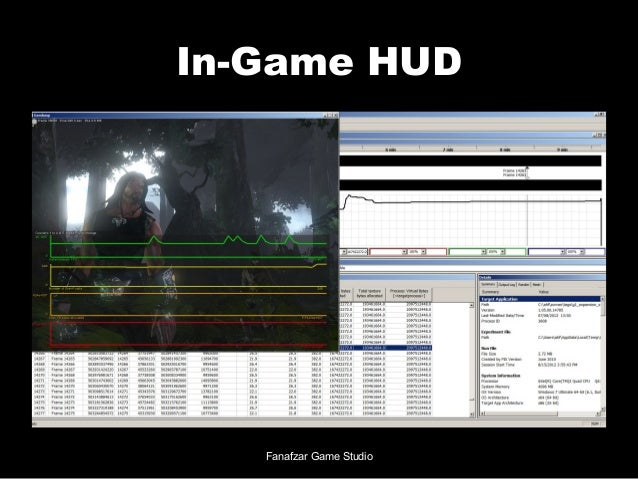Click the 9 min mark on timeline ruler

(x=562, y=150)
